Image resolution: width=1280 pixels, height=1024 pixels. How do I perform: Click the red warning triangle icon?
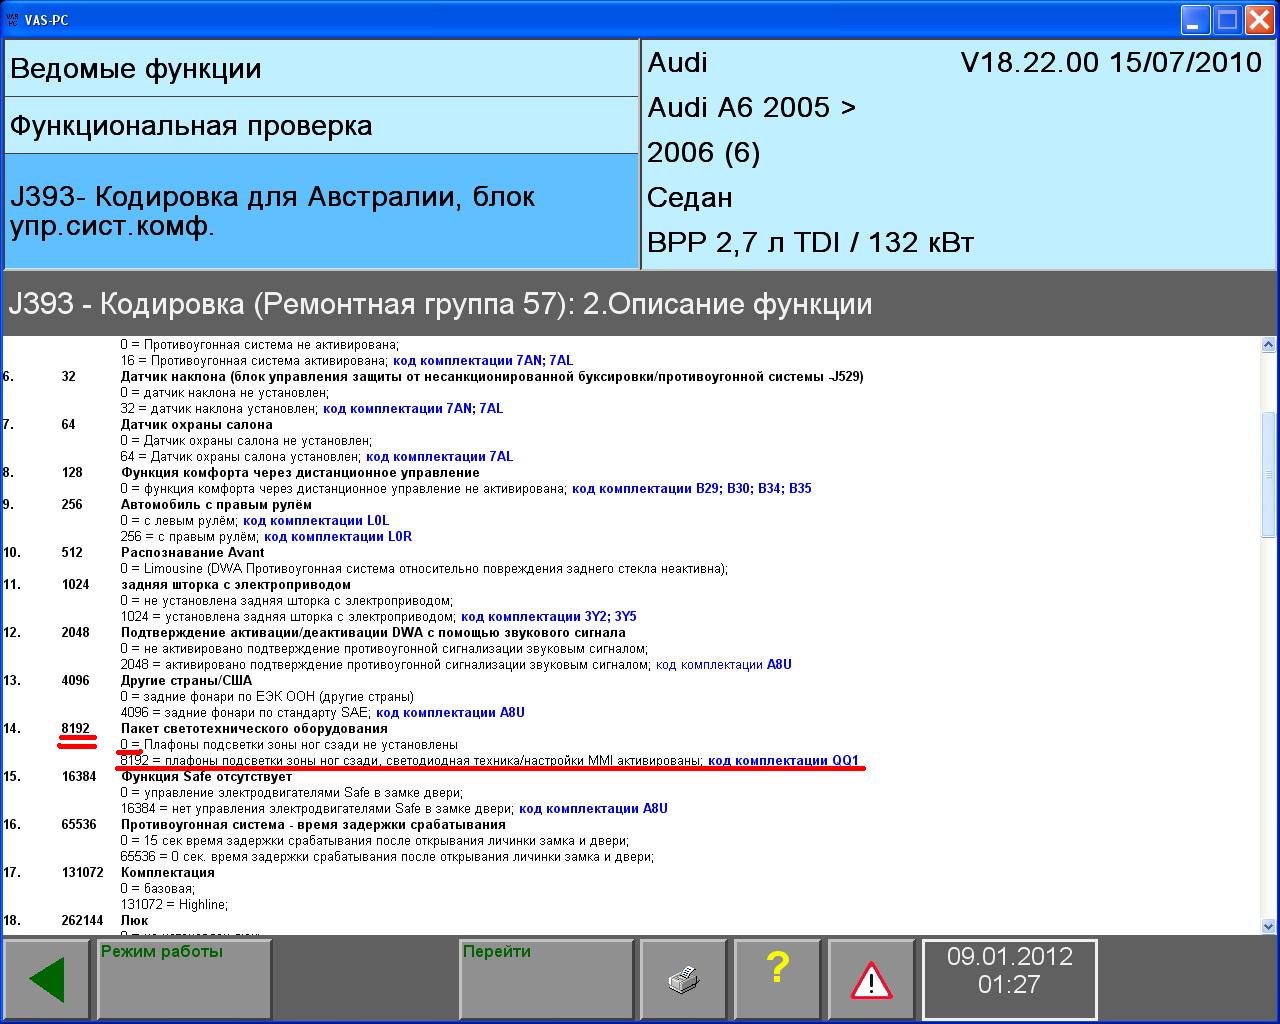click(871, 981)
